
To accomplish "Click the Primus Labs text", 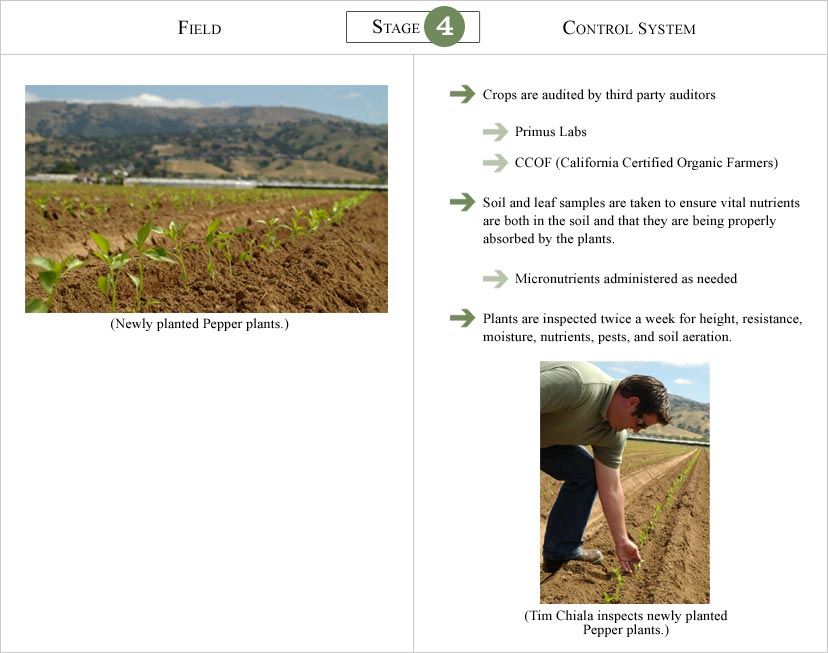I will coord(551,131).
